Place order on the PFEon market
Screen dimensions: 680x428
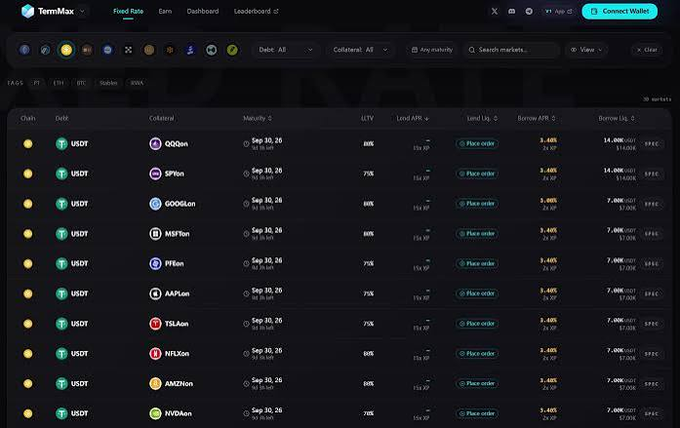tap(477, 264)
